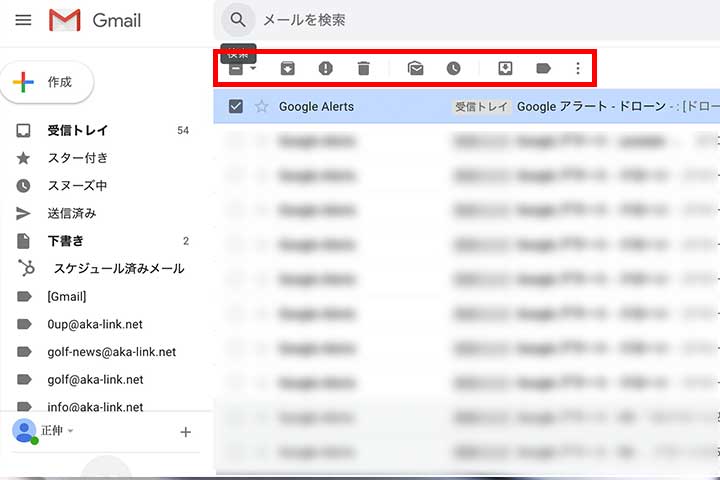Screen dimensions: 720x480
Task: Click the 作成 compose button
Action: point(47,82)
